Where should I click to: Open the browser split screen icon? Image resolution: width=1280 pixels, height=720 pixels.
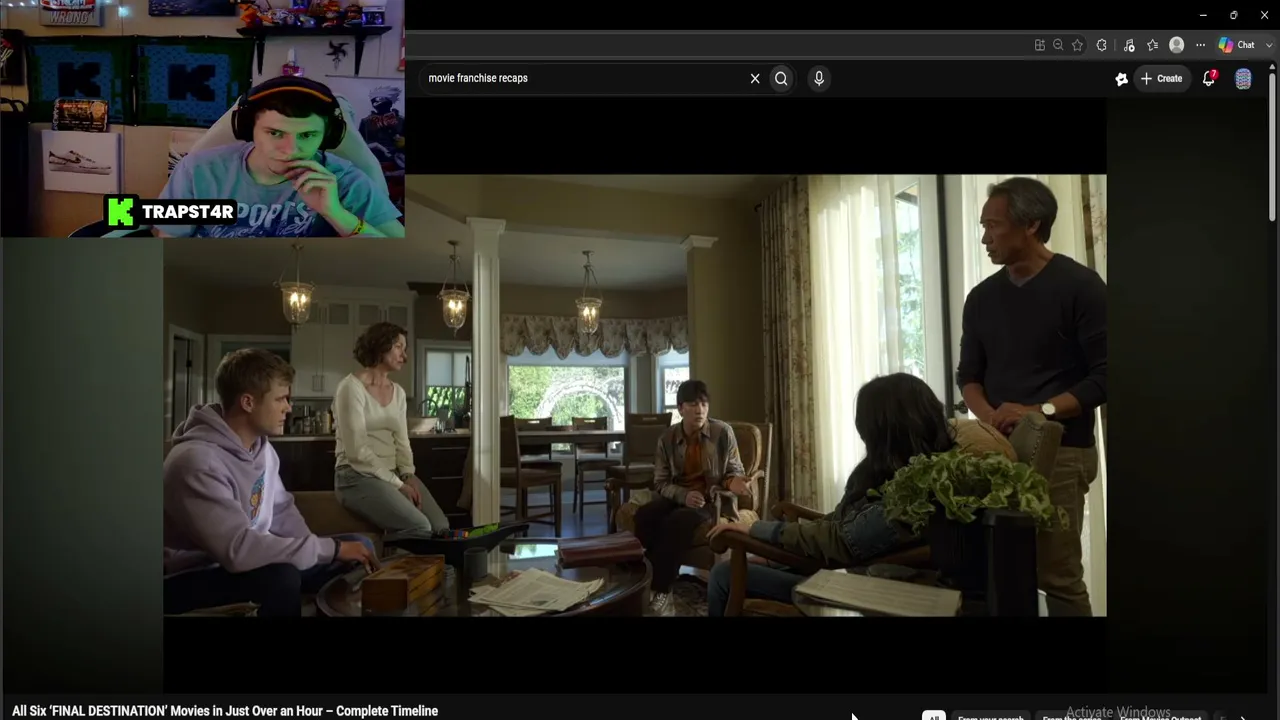[1040, 45]
